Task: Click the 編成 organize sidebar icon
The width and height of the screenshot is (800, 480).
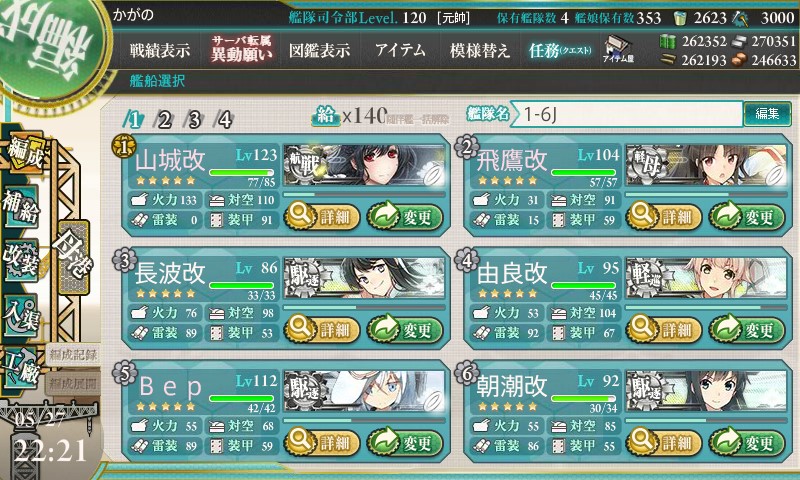Action: pyautogui.click(x=24, y=153)
